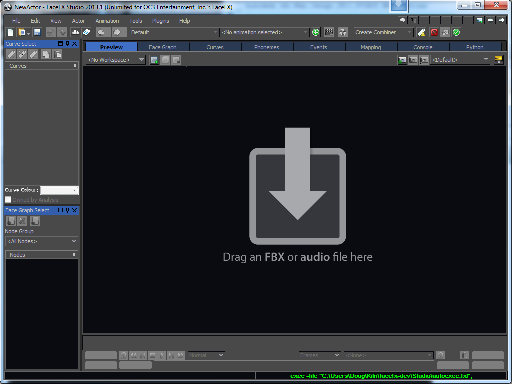Image resolution: width=512 pixels, height=385 pixels.
Task: Switch to the Mapping tab
Action: (371, 47)
